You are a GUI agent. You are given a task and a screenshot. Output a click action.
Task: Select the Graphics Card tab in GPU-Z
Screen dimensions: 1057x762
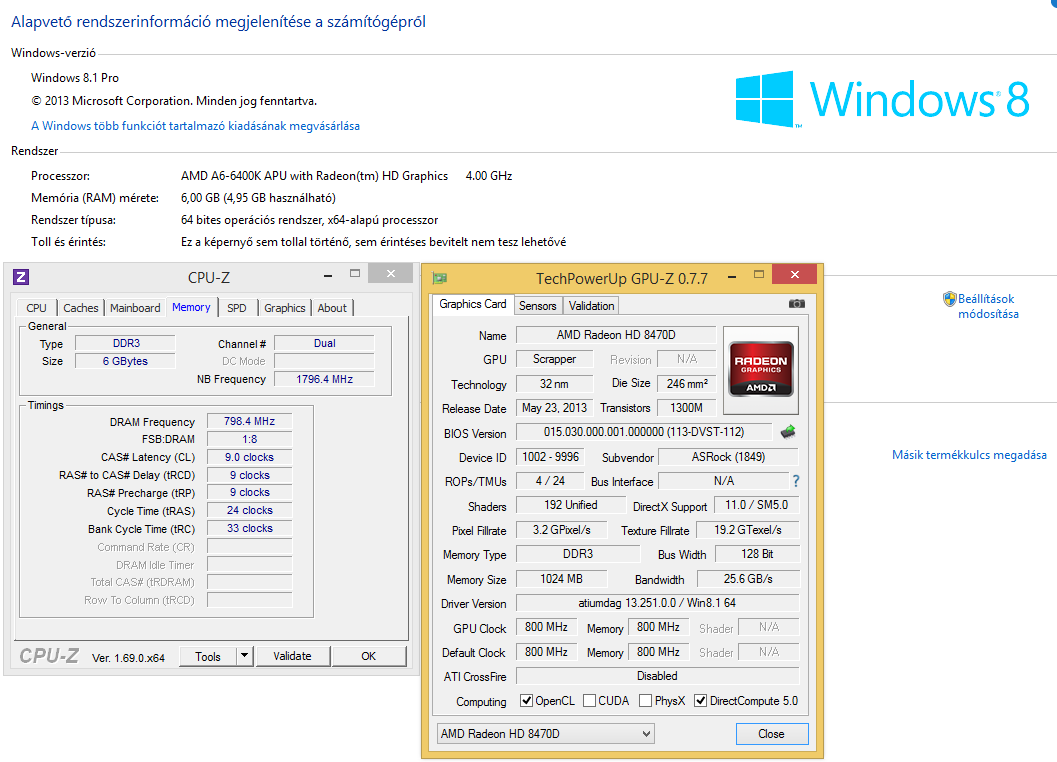(473, 304)
